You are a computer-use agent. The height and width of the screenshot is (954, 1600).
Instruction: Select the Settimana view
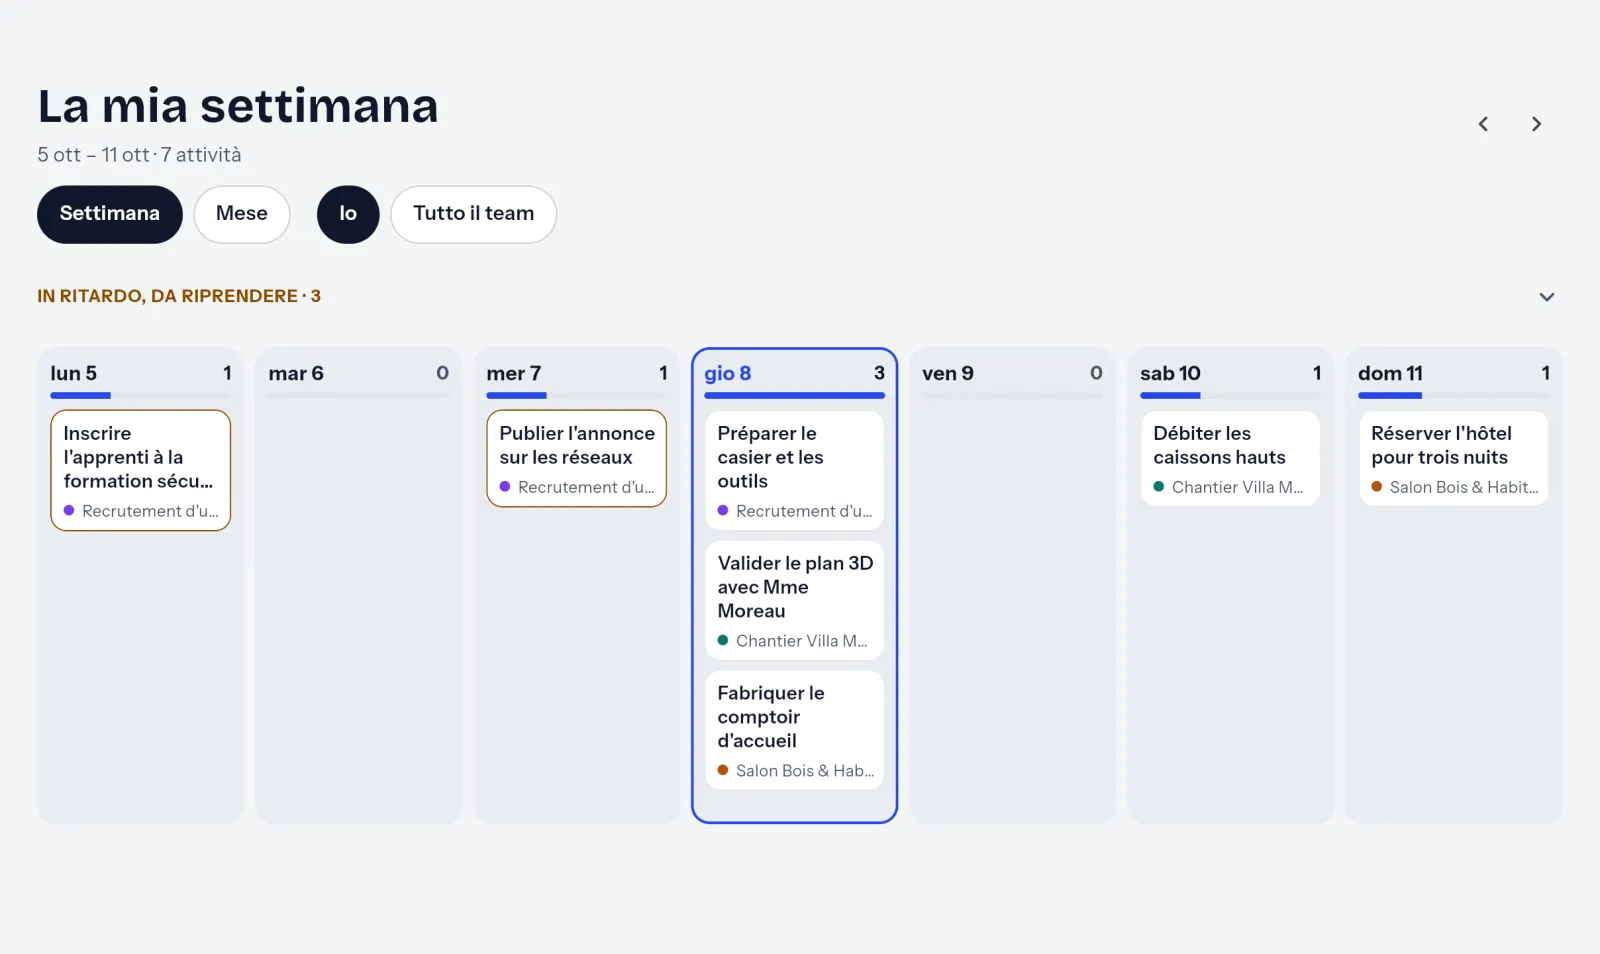[x=110, y=214]
